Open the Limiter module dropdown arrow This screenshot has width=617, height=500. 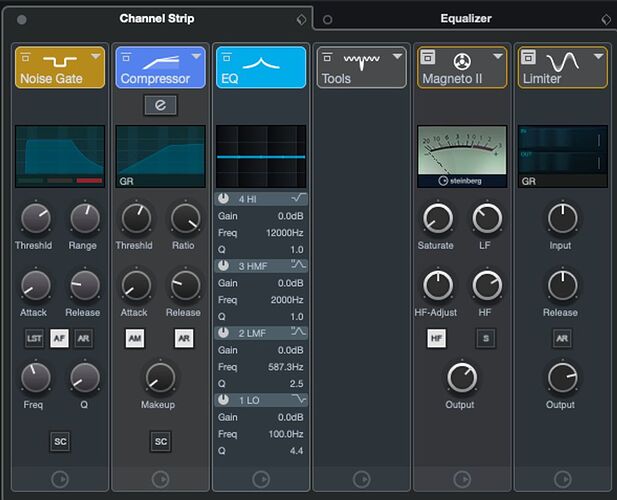(x=599, y=57)
